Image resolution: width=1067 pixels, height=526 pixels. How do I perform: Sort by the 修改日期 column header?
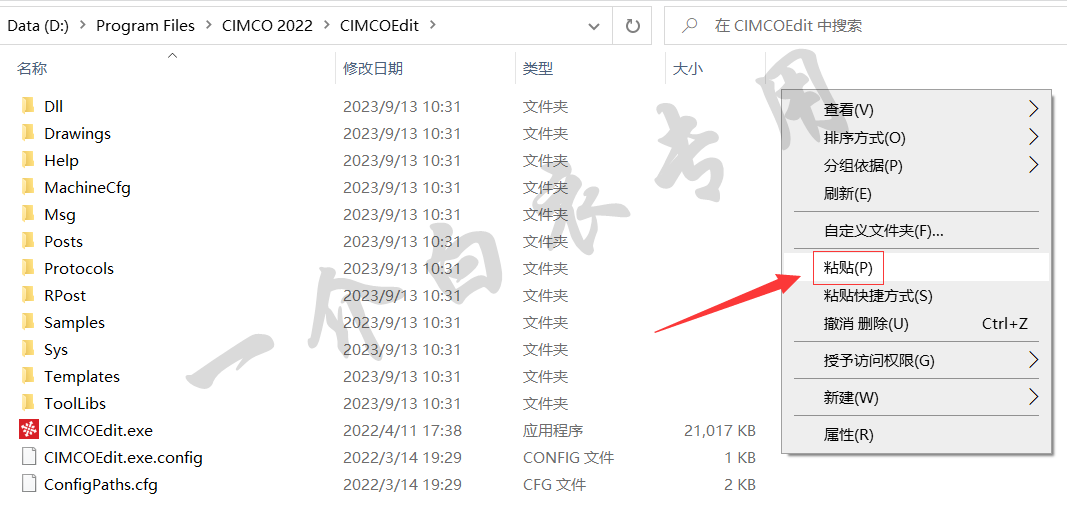tap(373, 68)
